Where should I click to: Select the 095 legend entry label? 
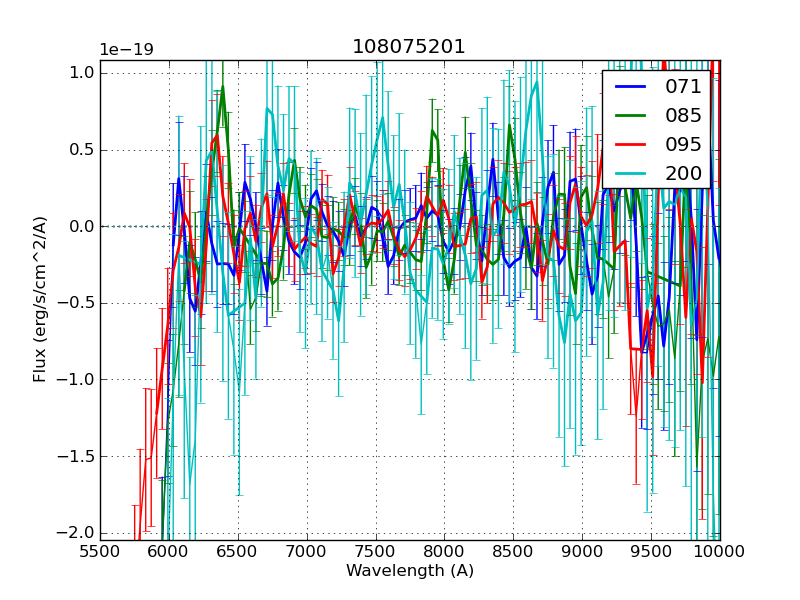[683, 145]
